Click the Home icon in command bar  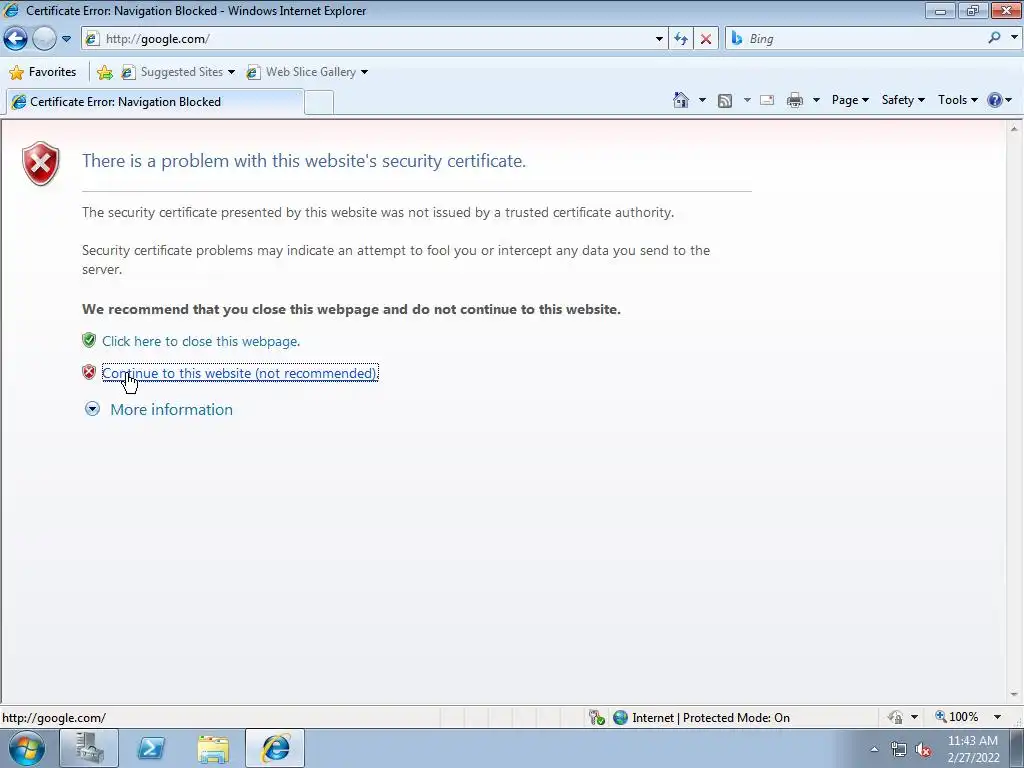point(680,100)
